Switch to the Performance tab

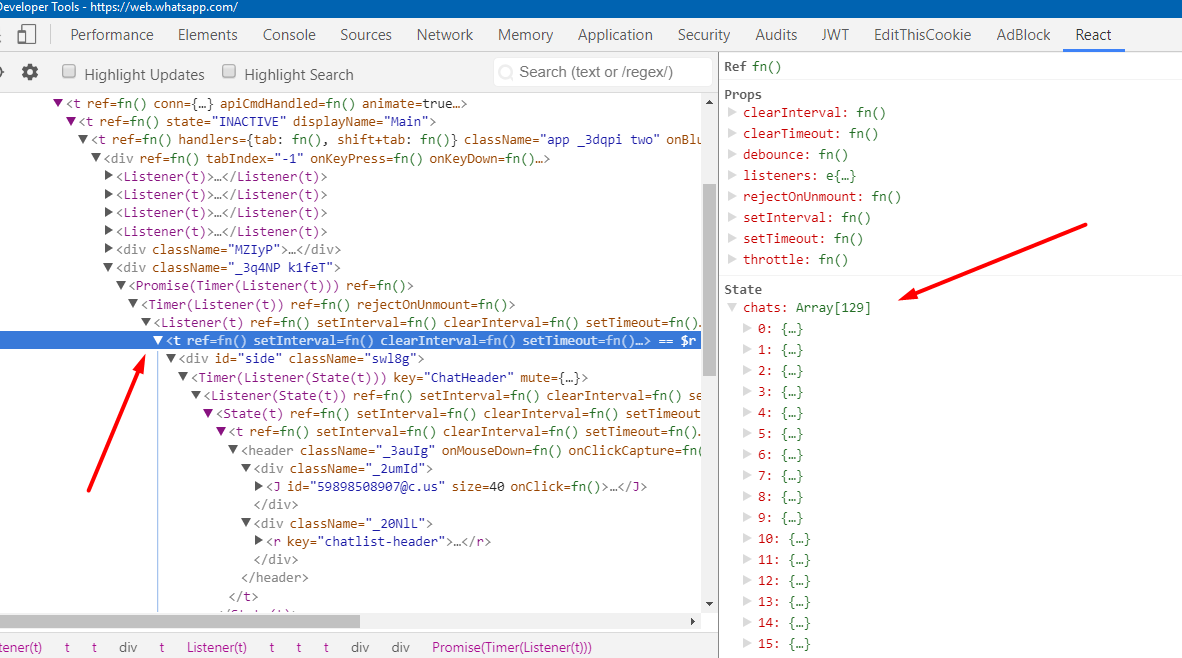[x=112, y=35]
